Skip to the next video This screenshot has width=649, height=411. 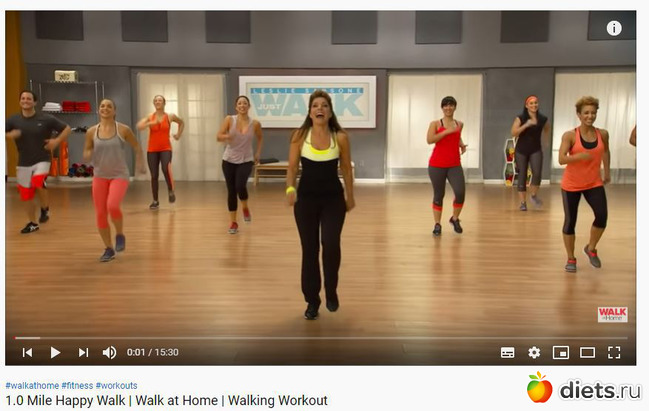click(x=83, y=352)
